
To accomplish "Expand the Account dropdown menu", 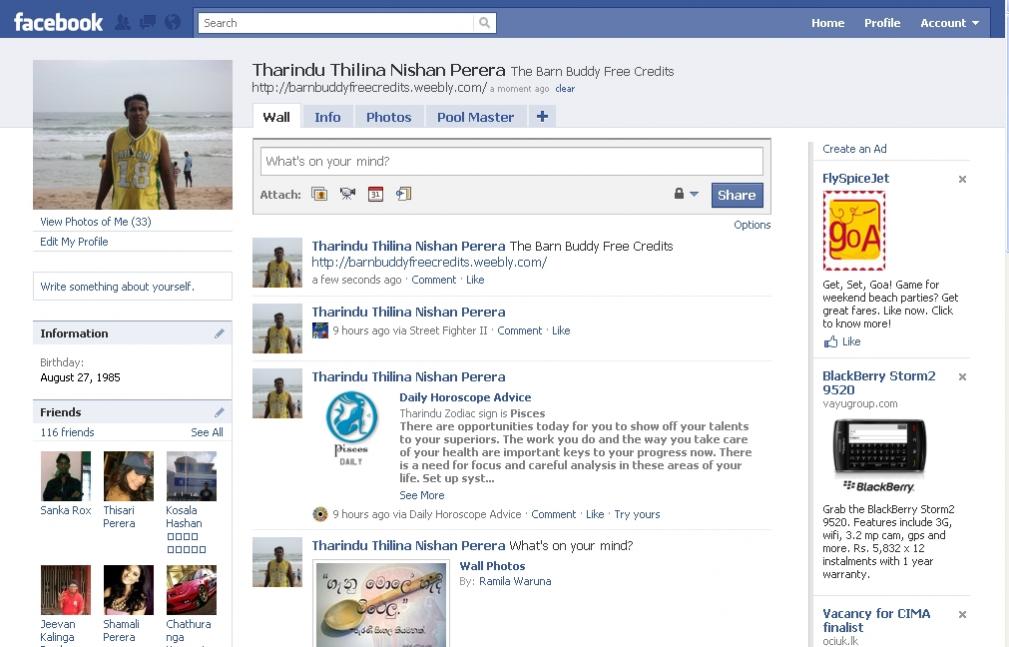I will click(x=950, y=23).
